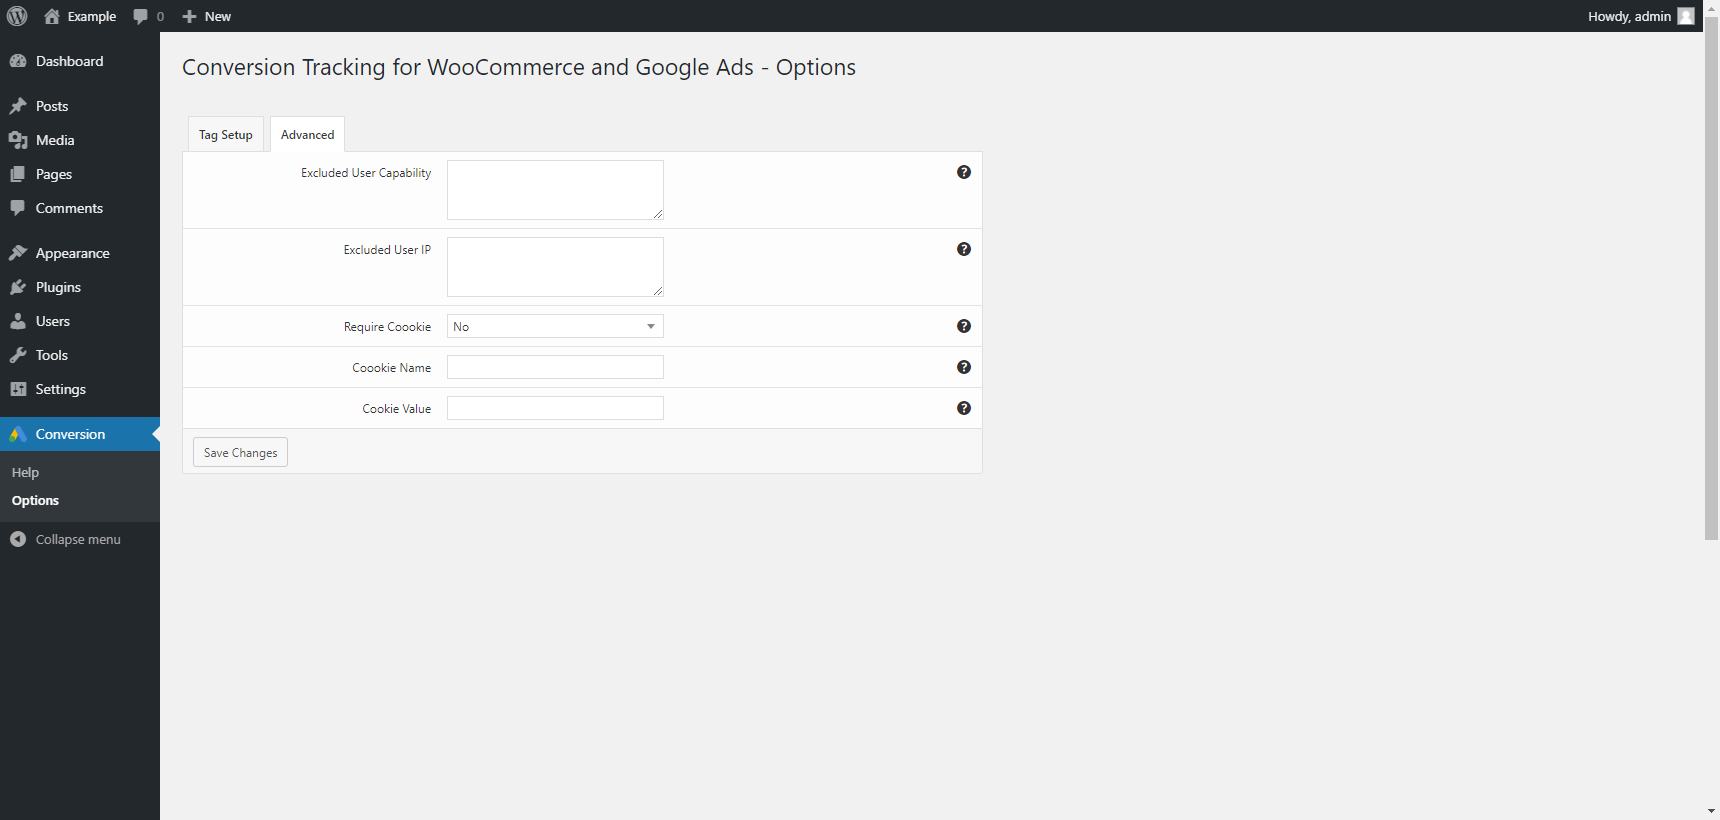Open the Posts menu item
Viewport: 1720px width, 820px height.
[80, 106]
